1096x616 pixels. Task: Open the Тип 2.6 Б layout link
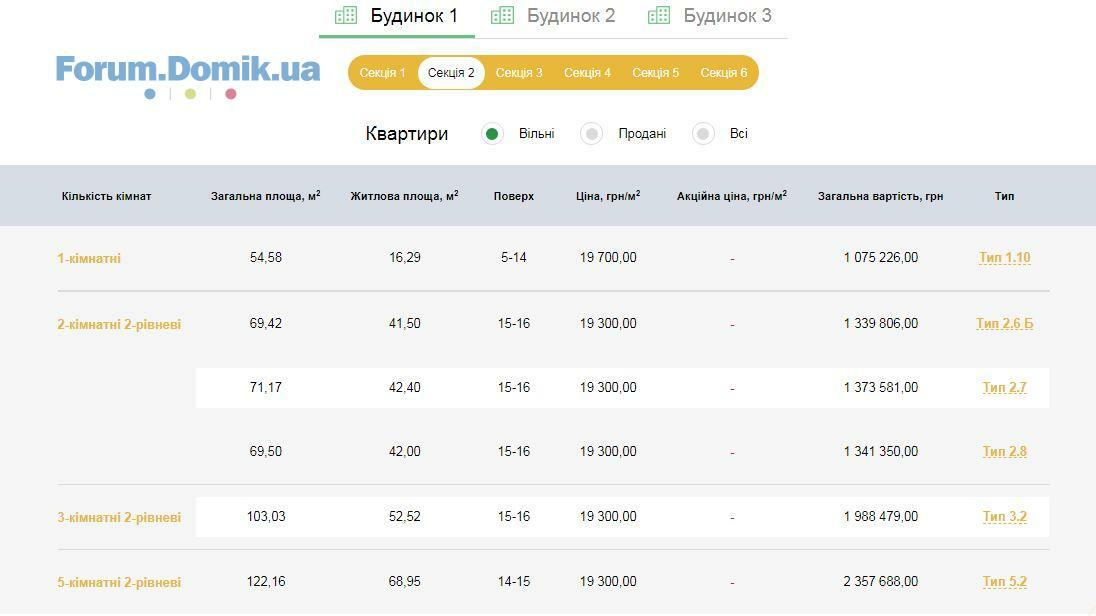[1004, 324]
